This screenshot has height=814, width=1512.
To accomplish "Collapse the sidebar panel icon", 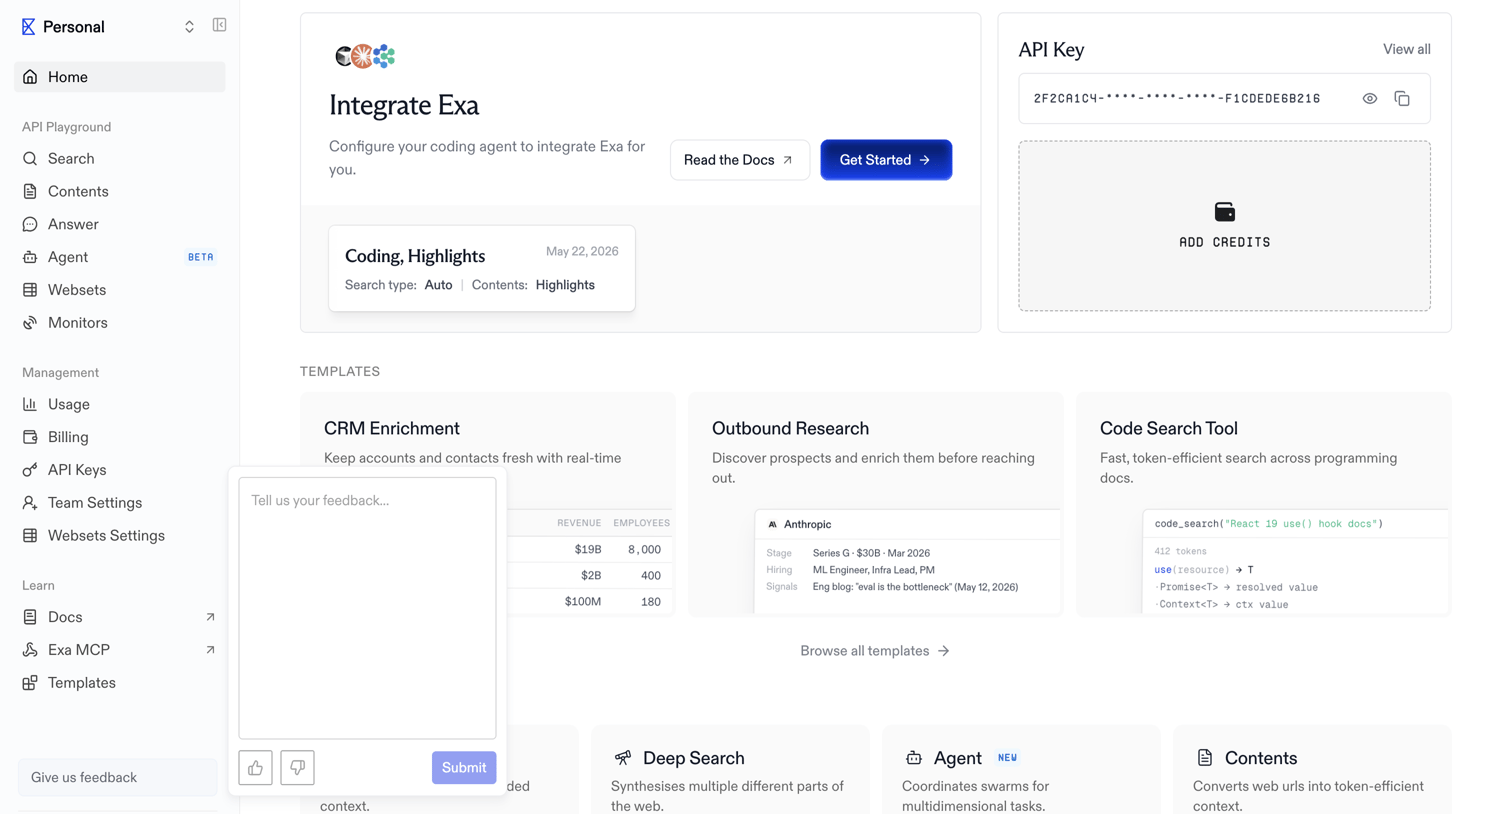I will click(x=219, y=25).
